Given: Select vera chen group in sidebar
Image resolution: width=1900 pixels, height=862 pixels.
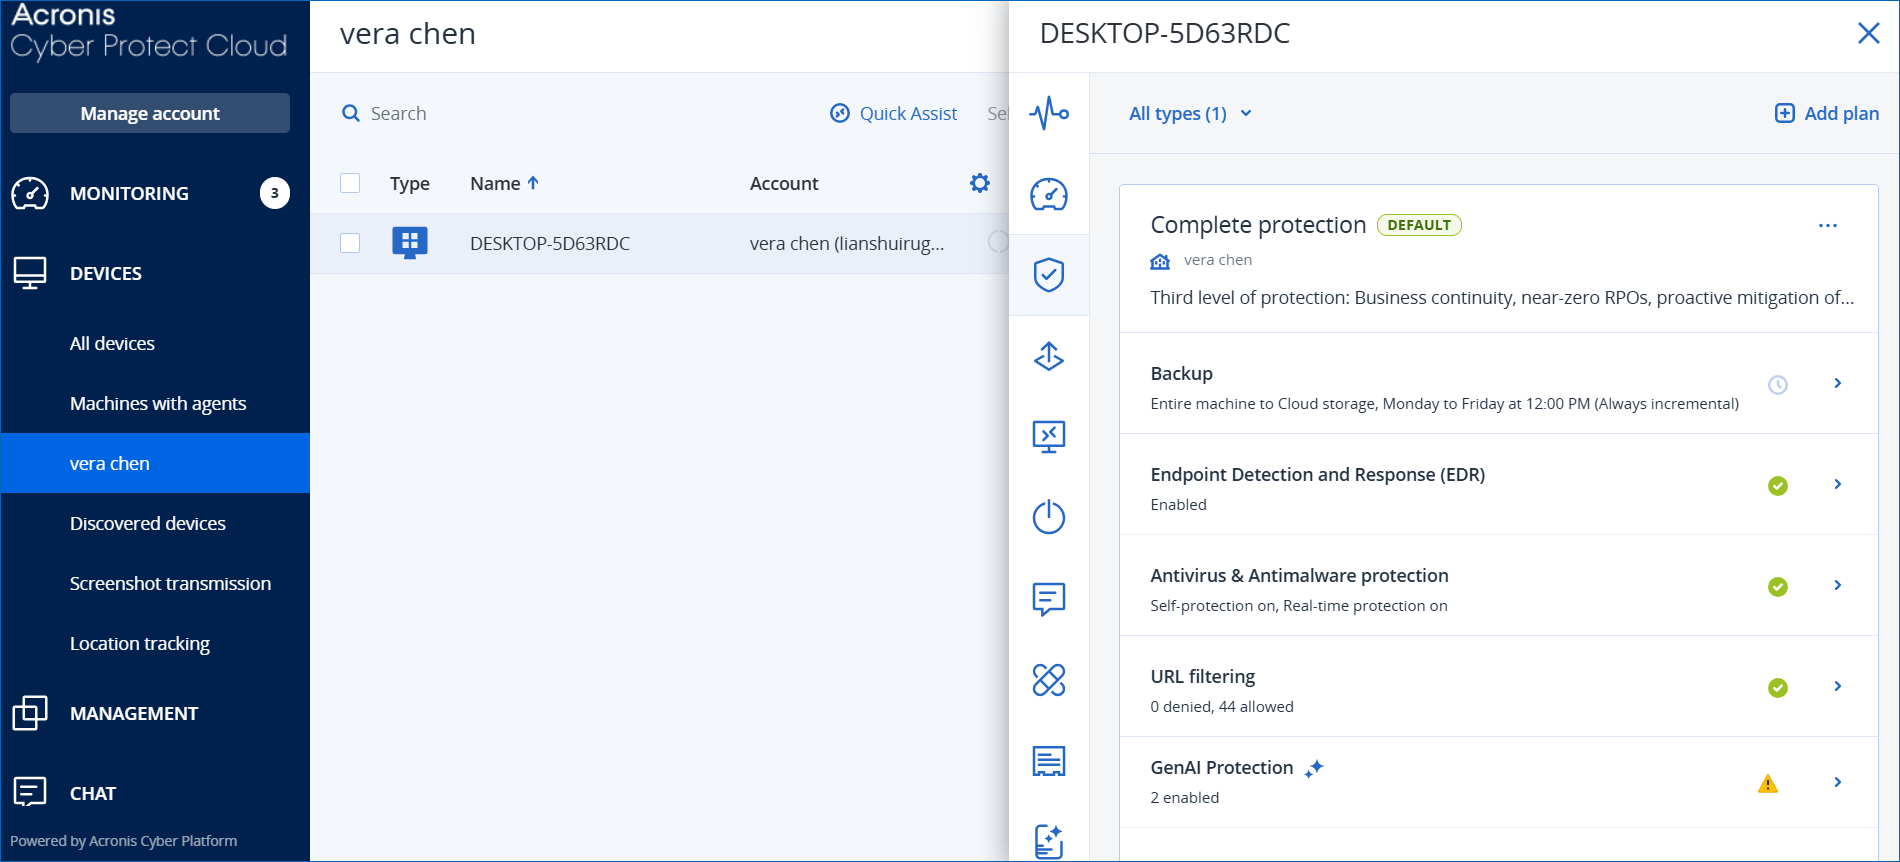Looking at the screenshot, I should [x=155, y=463].
